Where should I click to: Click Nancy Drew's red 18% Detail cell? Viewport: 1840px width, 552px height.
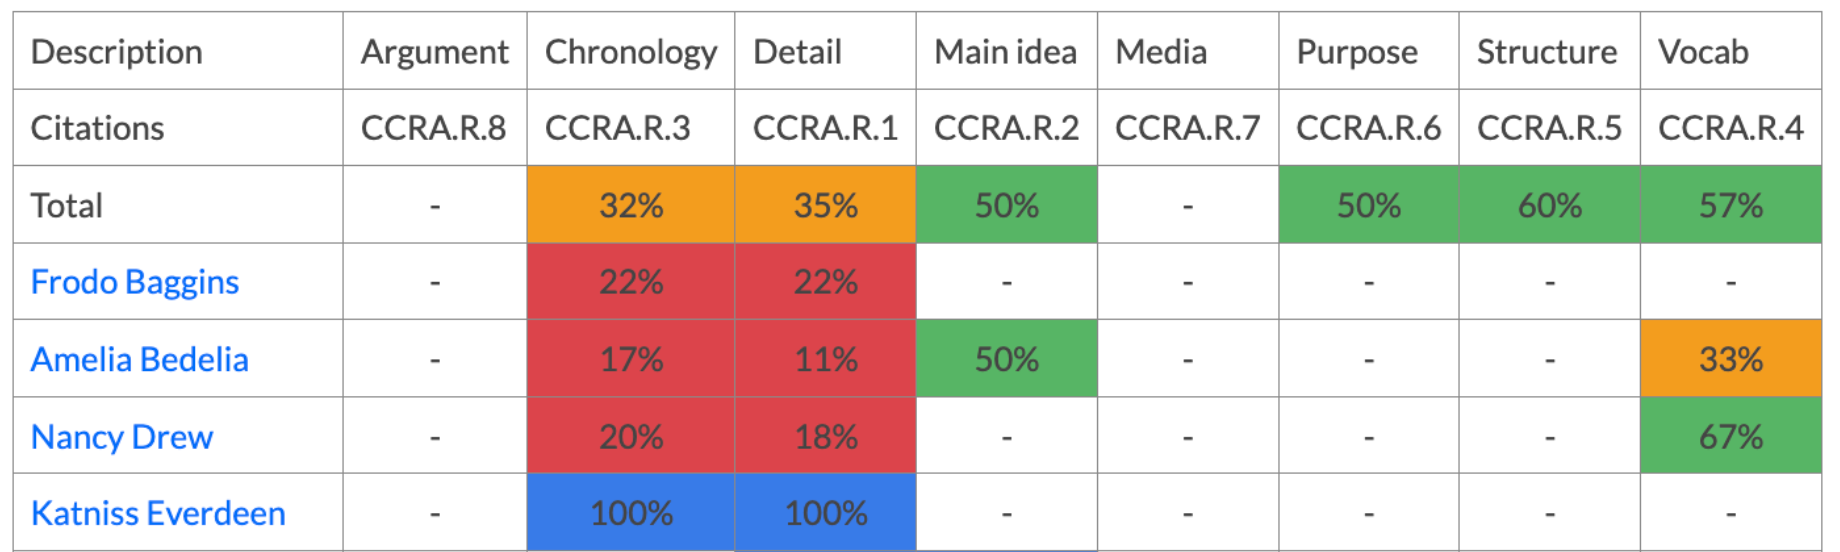825,437
